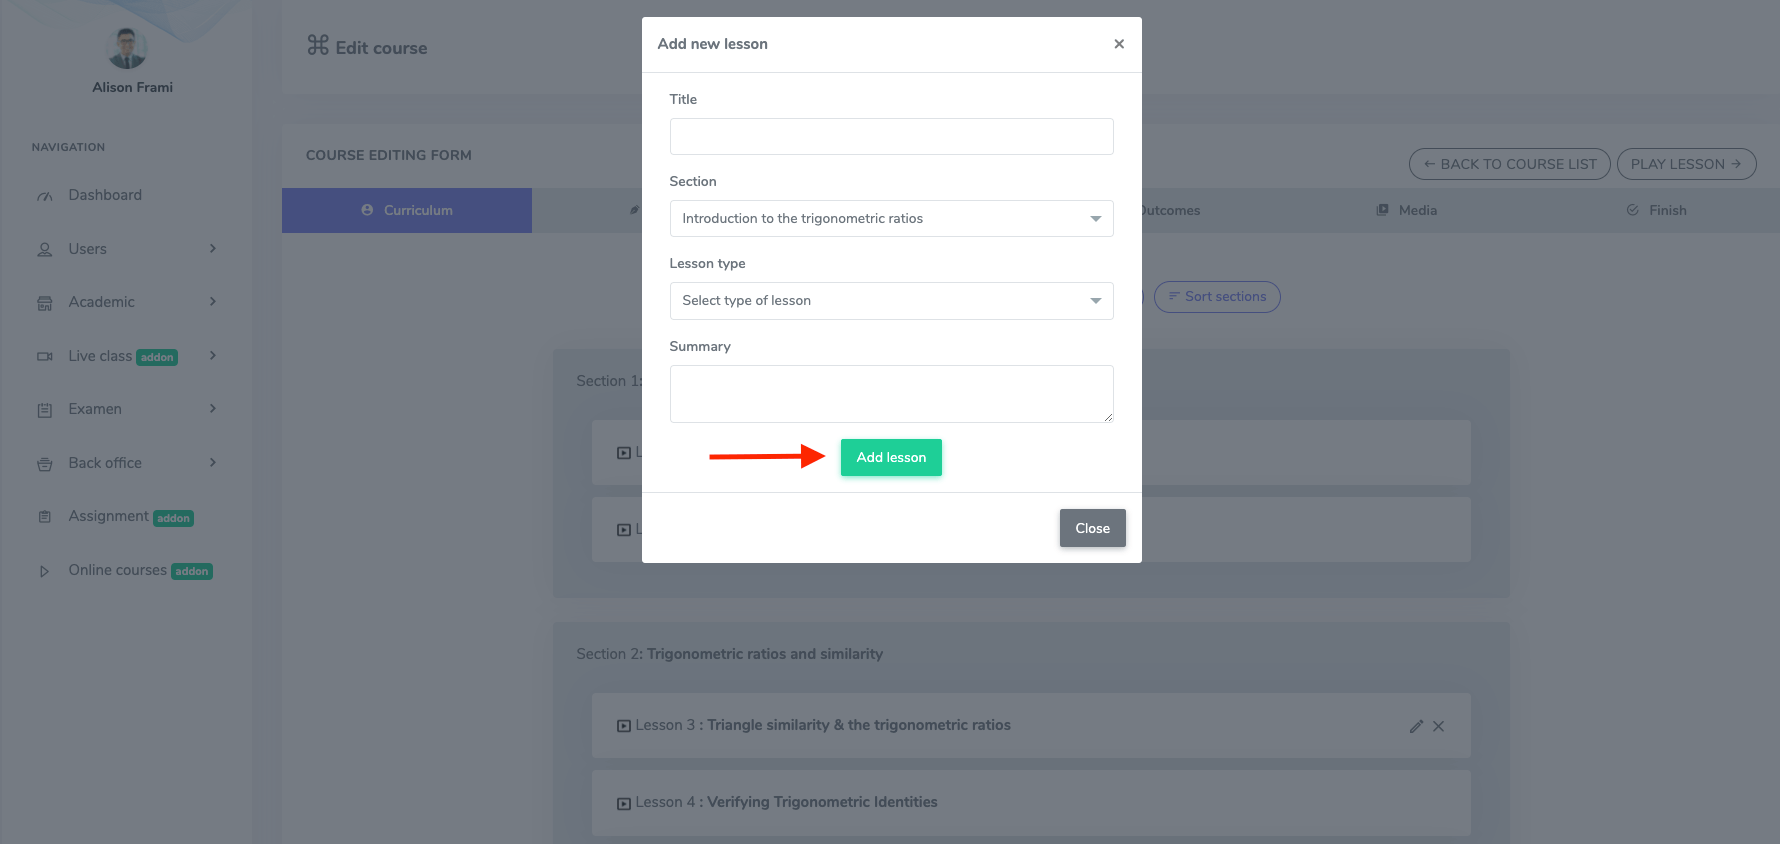
Task: Click the Add lesson button
Action: click(x=891, y=457)
